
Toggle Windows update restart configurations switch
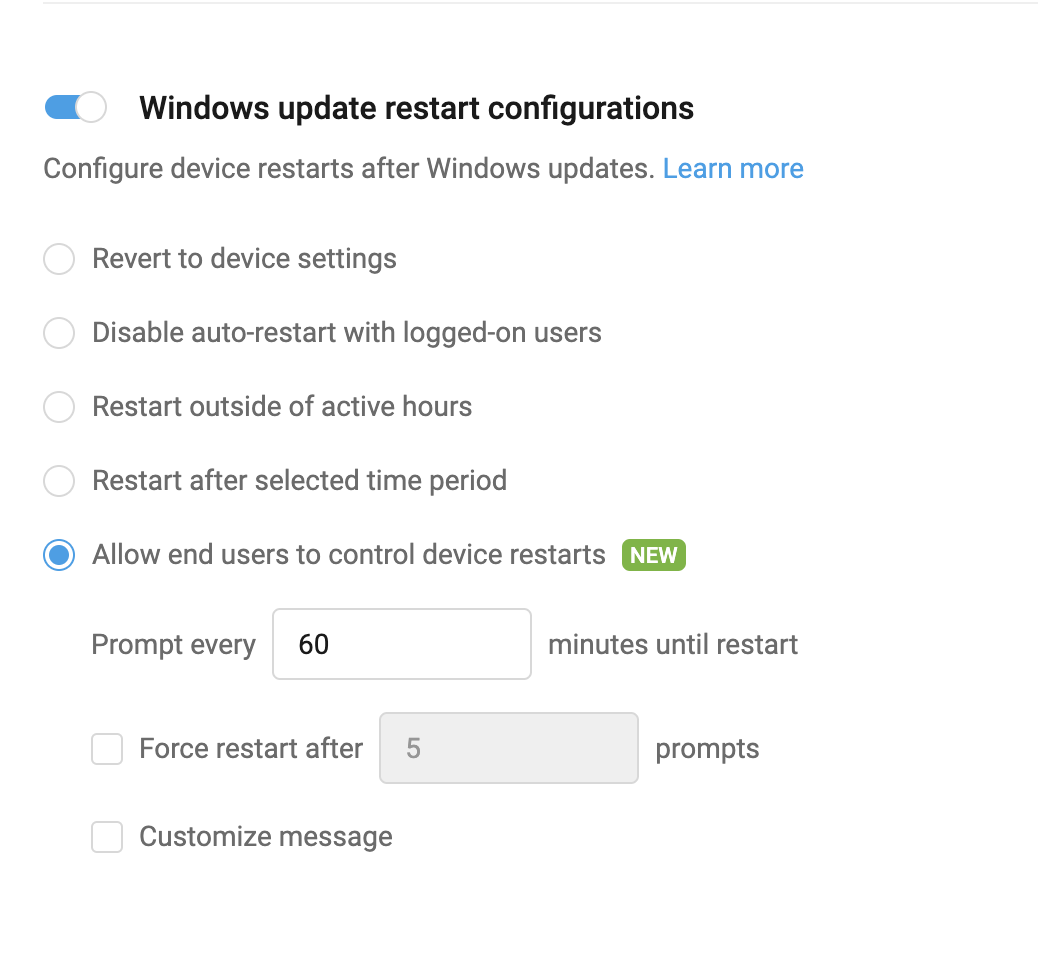point(75,107)
